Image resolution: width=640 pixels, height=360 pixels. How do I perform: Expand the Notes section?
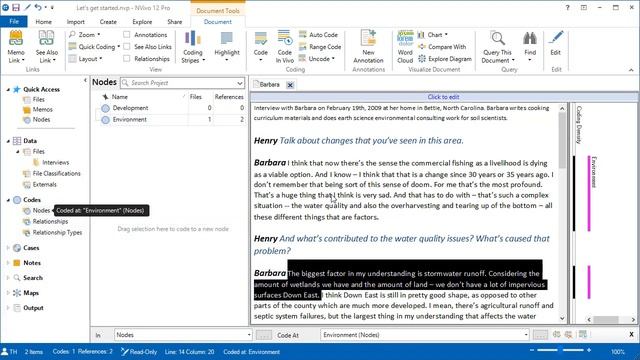click(8, 263)
